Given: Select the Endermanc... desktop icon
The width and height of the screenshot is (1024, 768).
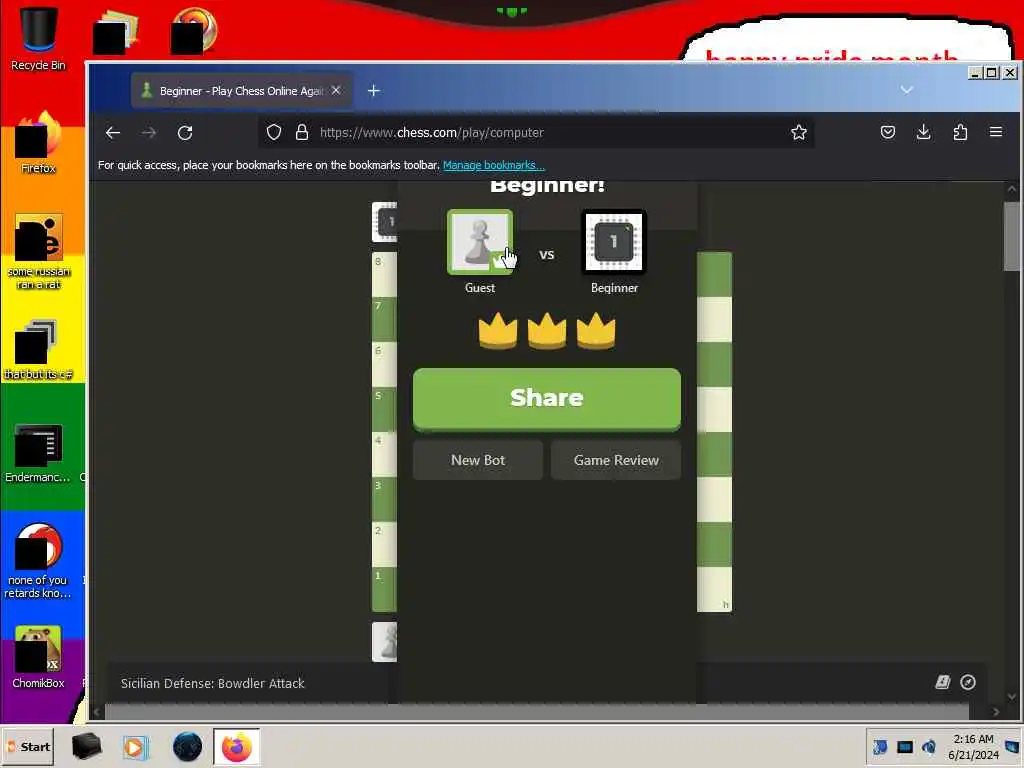Looking at the screenshot, I should pos(38,453).
